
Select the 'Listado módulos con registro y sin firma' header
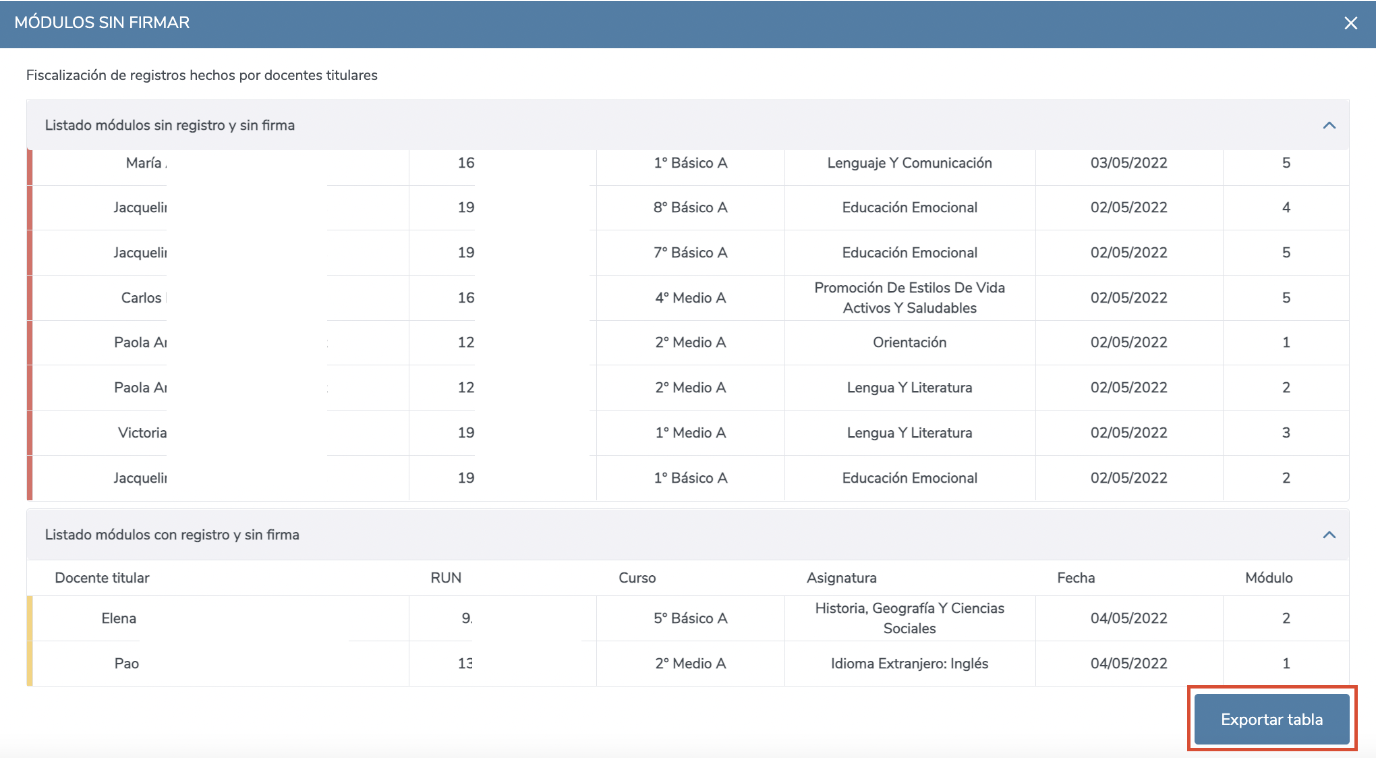(x=688, y=535)
